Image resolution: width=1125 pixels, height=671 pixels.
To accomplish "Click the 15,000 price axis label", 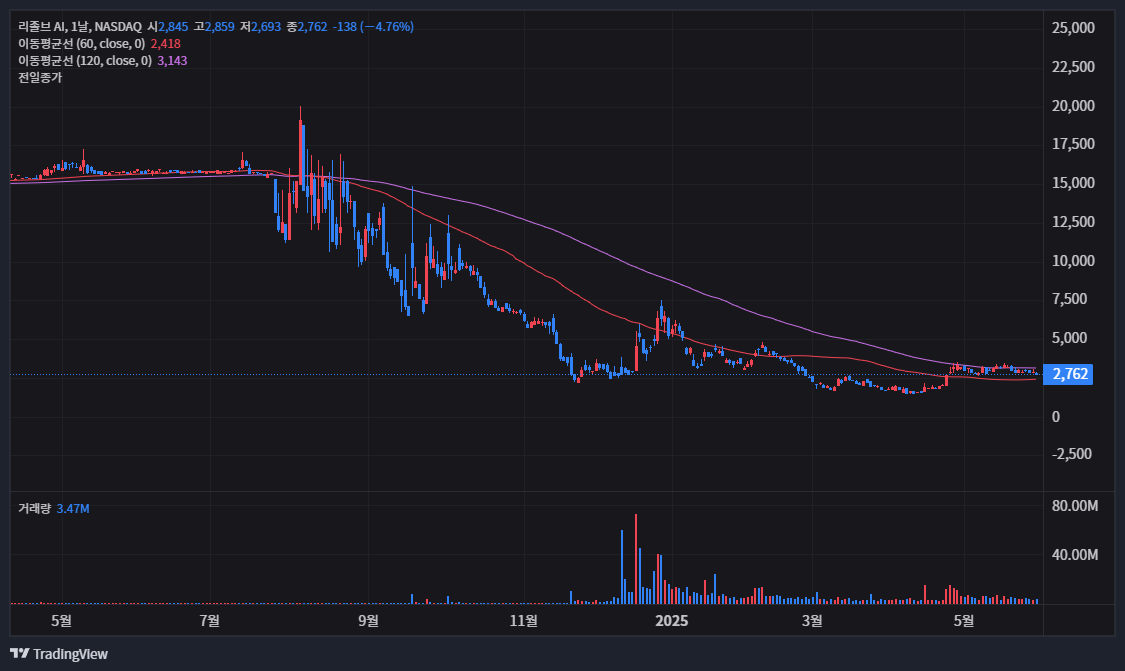I will click(x=1073, y=183).
